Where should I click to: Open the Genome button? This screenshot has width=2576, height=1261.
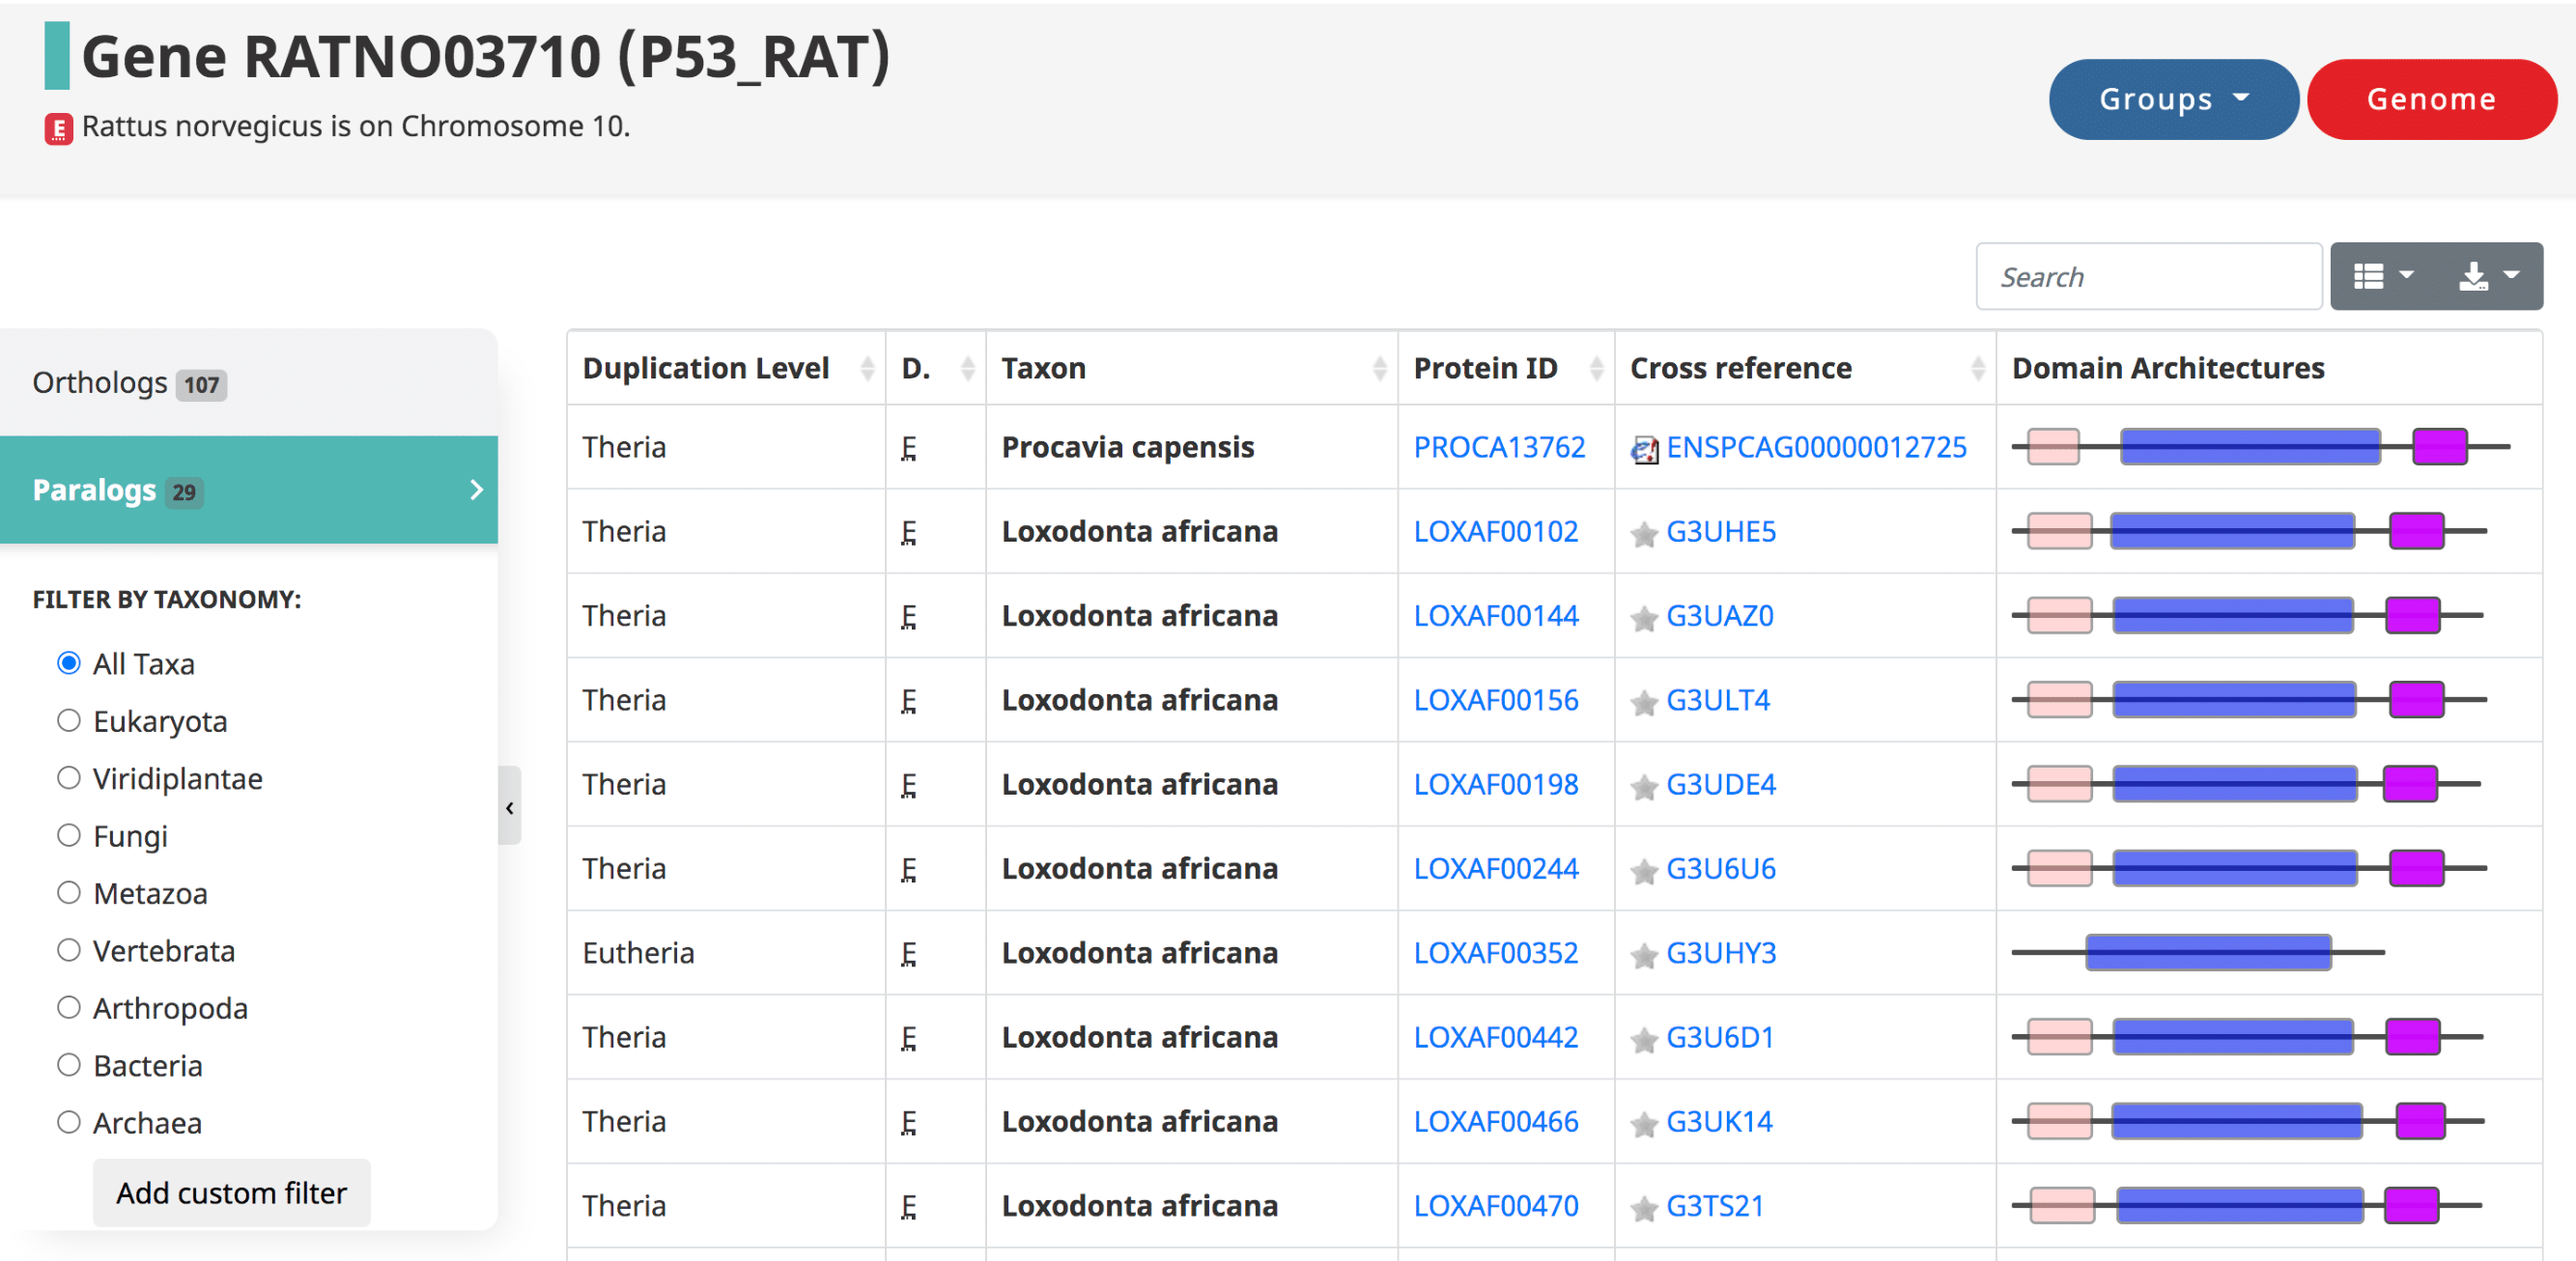2430,99
